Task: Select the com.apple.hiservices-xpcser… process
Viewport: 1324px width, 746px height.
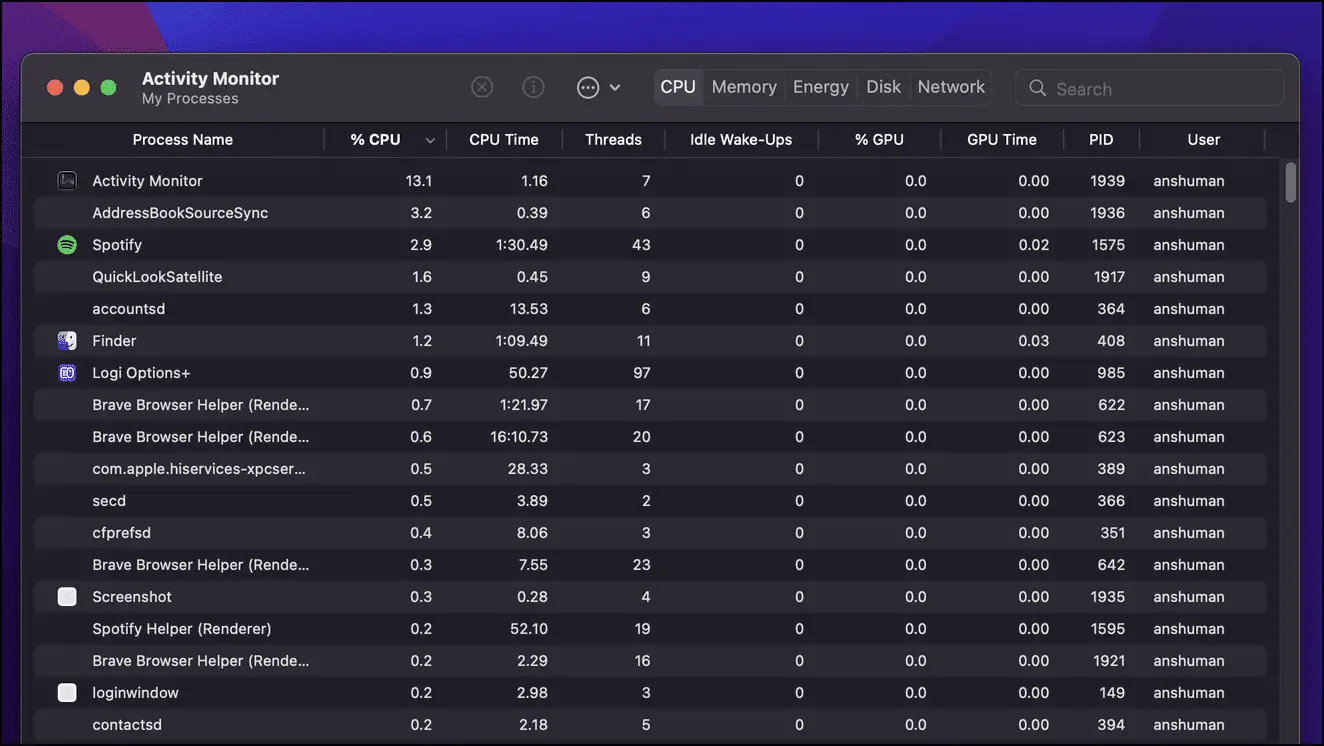Action: pyautogui.click(x=650, y=469)
